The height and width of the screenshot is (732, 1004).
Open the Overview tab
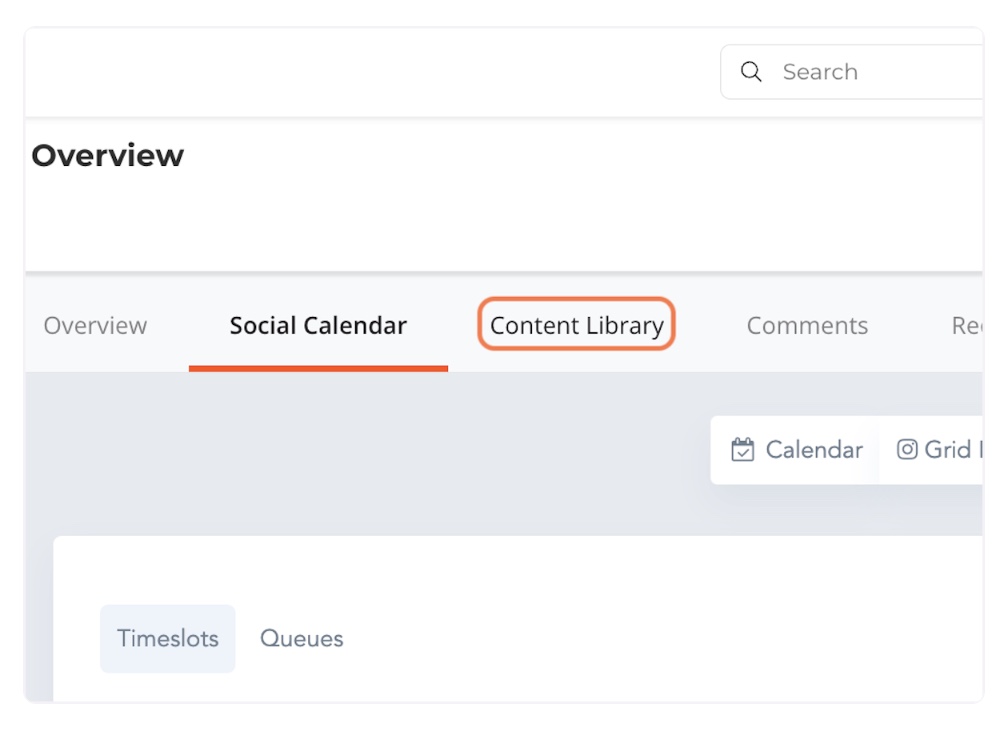95,326
